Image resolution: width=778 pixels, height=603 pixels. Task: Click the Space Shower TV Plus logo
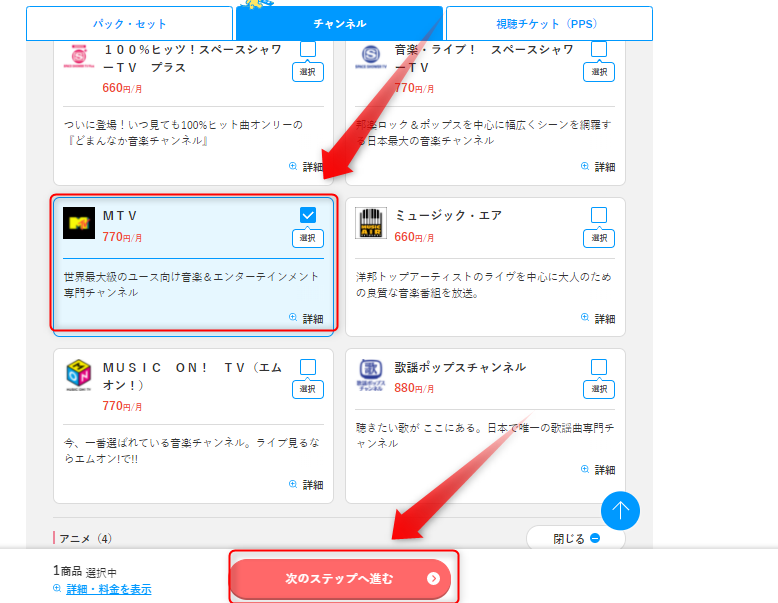click(x=79, y=57)
